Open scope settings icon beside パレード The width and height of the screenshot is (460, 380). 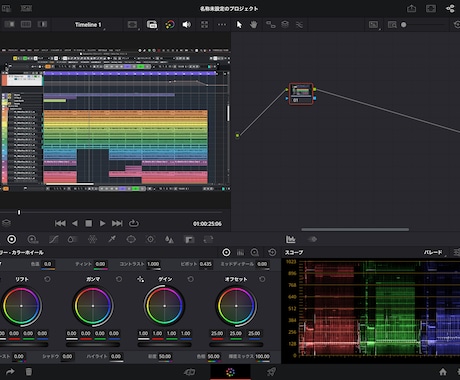tap(456, 252)
